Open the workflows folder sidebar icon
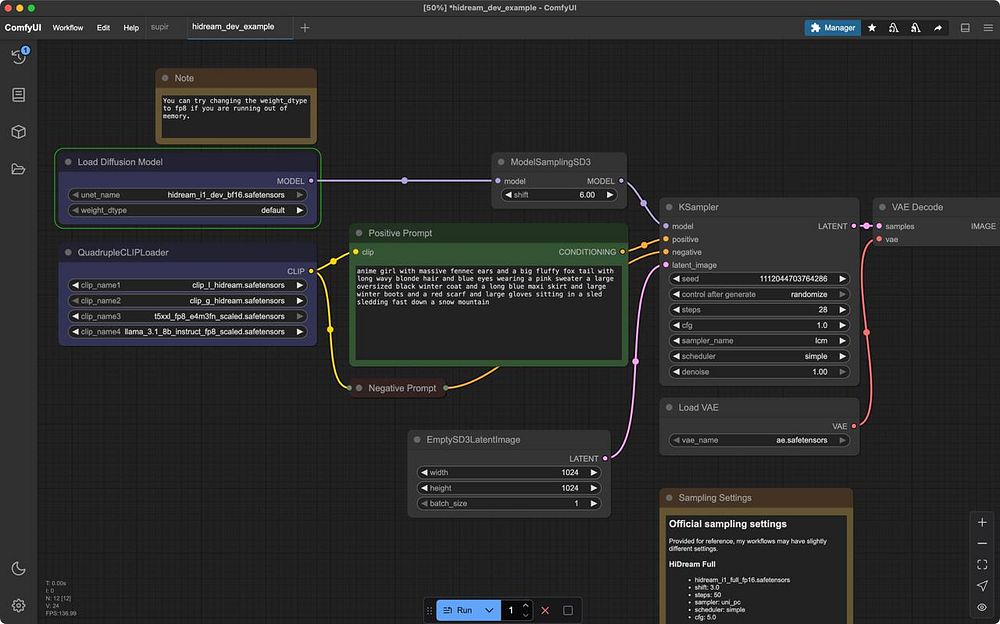This screenshot has height=624, width=1000. pos(18,169)
